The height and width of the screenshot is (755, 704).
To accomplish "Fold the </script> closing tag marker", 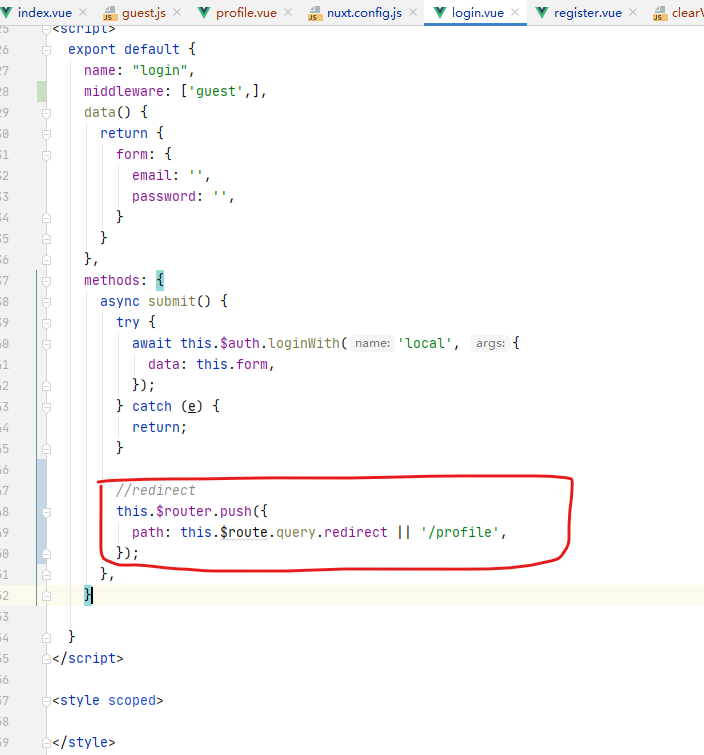I will coord(46,659).
